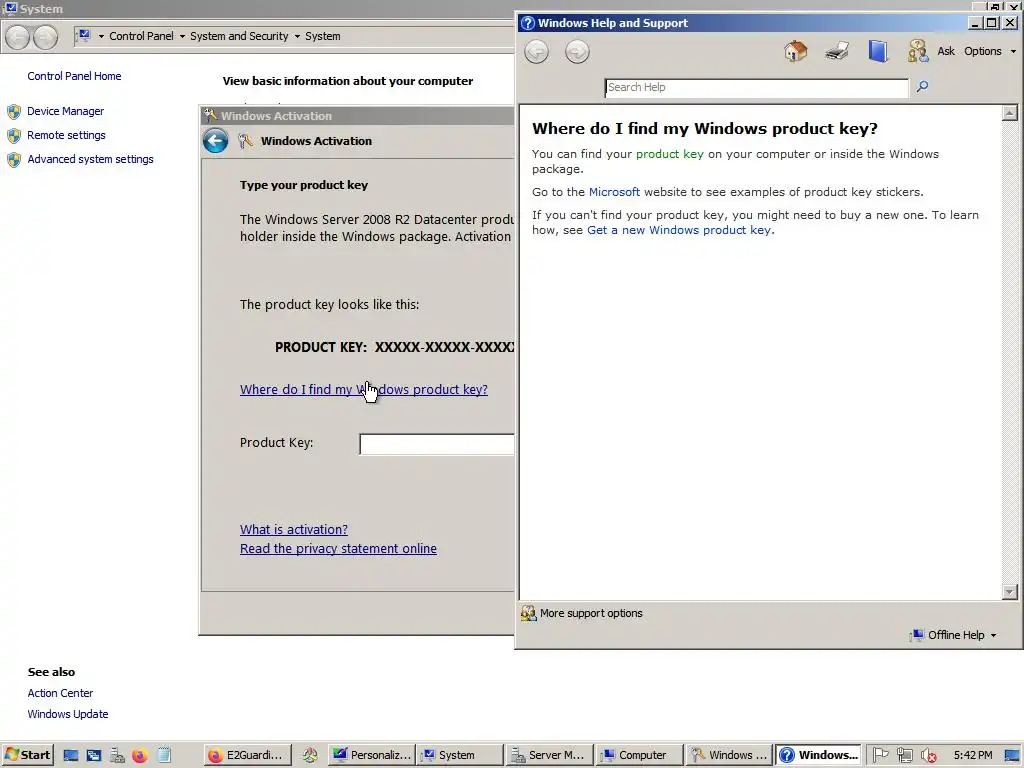Go to Help and Support home icon
This screenshot has height=768, width=1024.
[795, 51]
